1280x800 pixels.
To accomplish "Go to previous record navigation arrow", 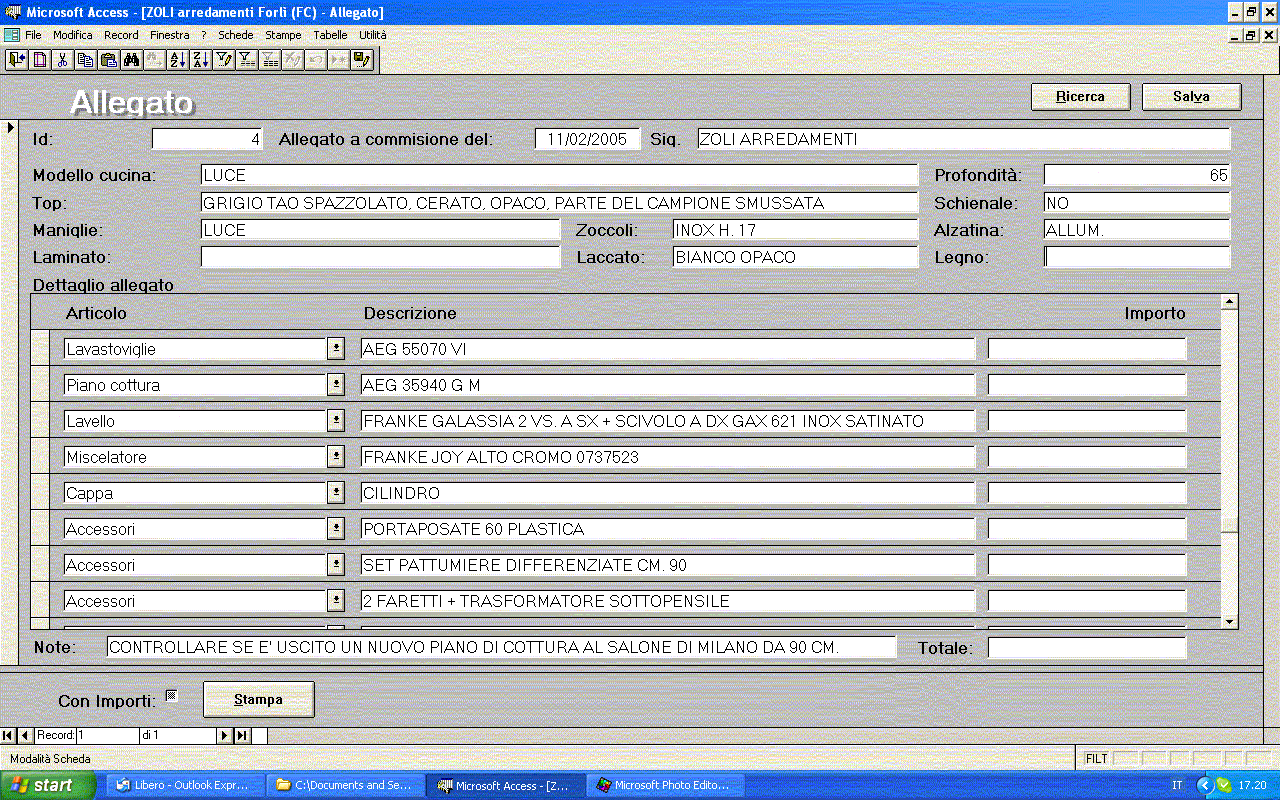I will [x=25, y=736].
